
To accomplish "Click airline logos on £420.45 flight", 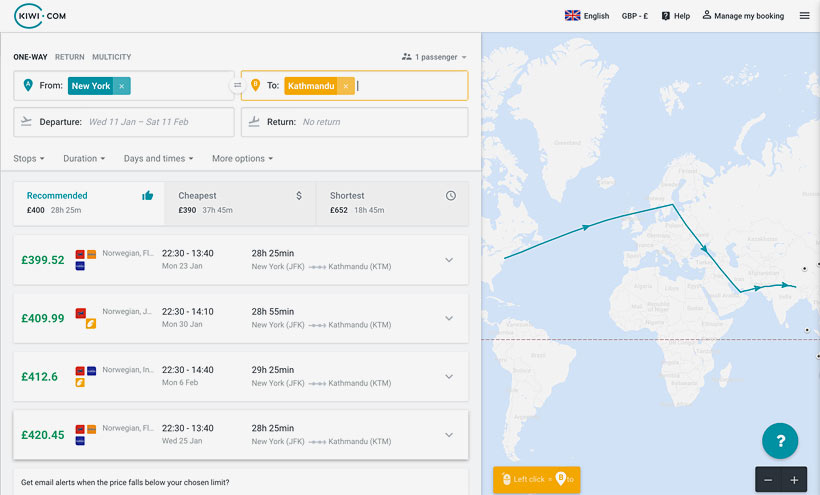I will coord(86,434).
